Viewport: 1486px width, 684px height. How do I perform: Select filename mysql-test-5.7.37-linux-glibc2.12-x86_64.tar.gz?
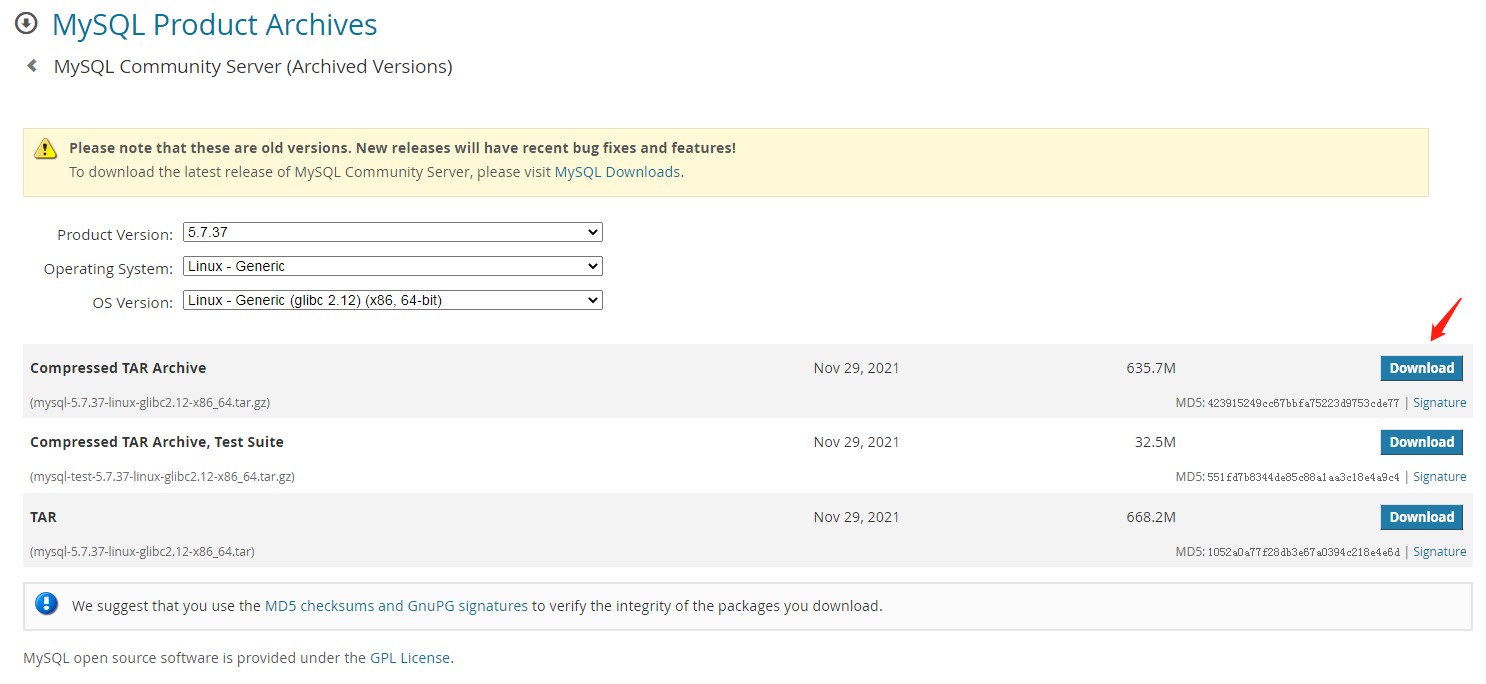(162, 477)
